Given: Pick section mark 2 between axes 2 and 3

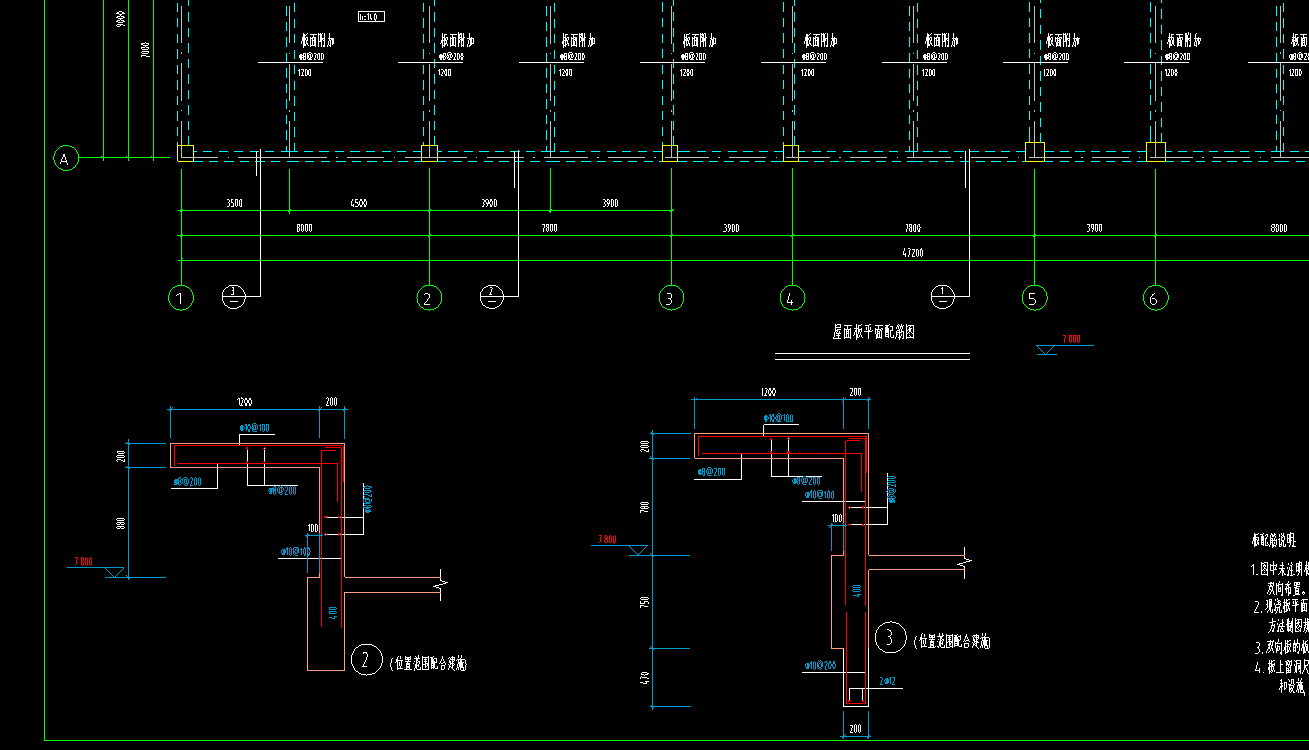Looking at the screenshot, I should point(492,296).
